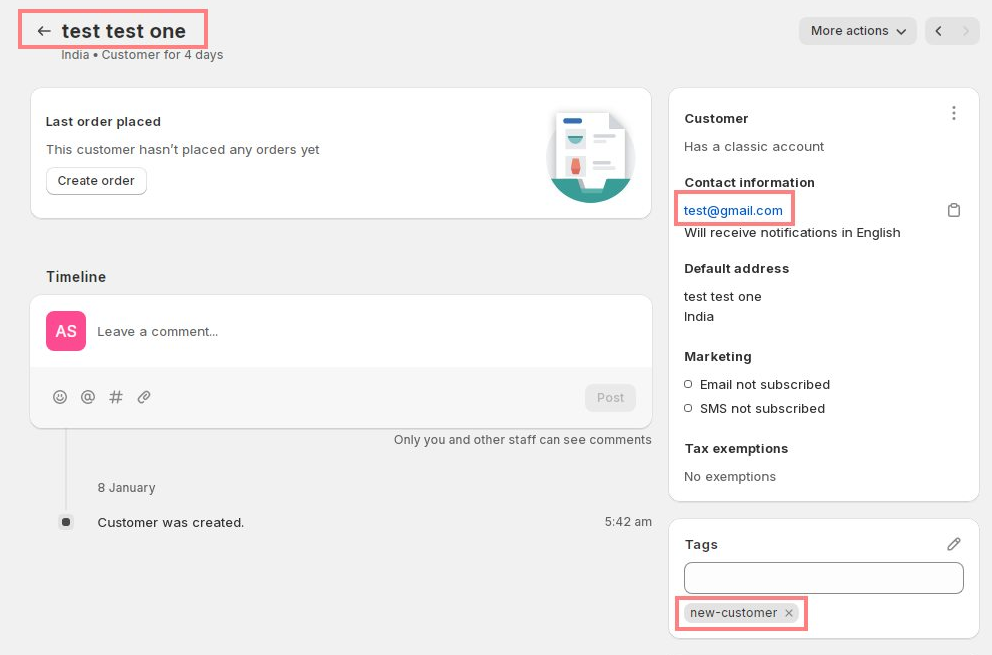Edit tags using the pencil icon
This screenshot has width=992, height=655.
pos(954,544)
